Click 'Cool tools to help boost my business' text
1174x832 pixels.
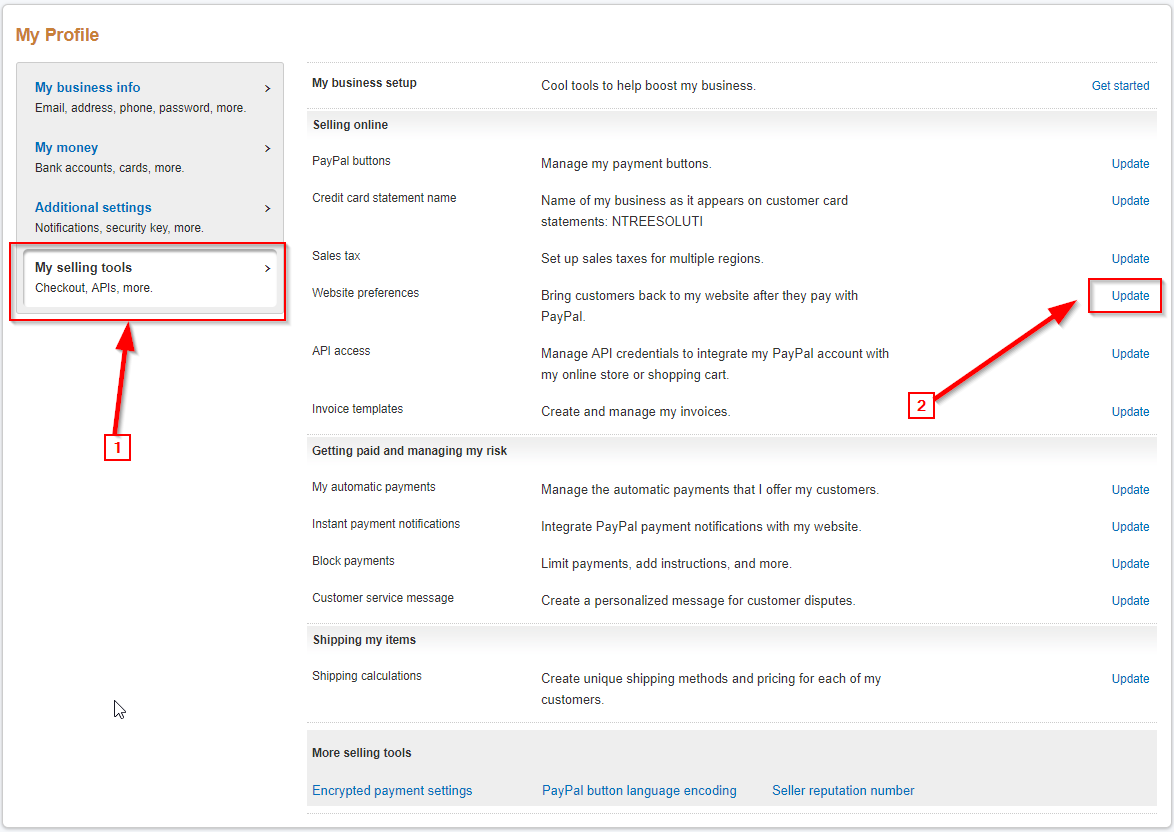(x=648, y=85)
